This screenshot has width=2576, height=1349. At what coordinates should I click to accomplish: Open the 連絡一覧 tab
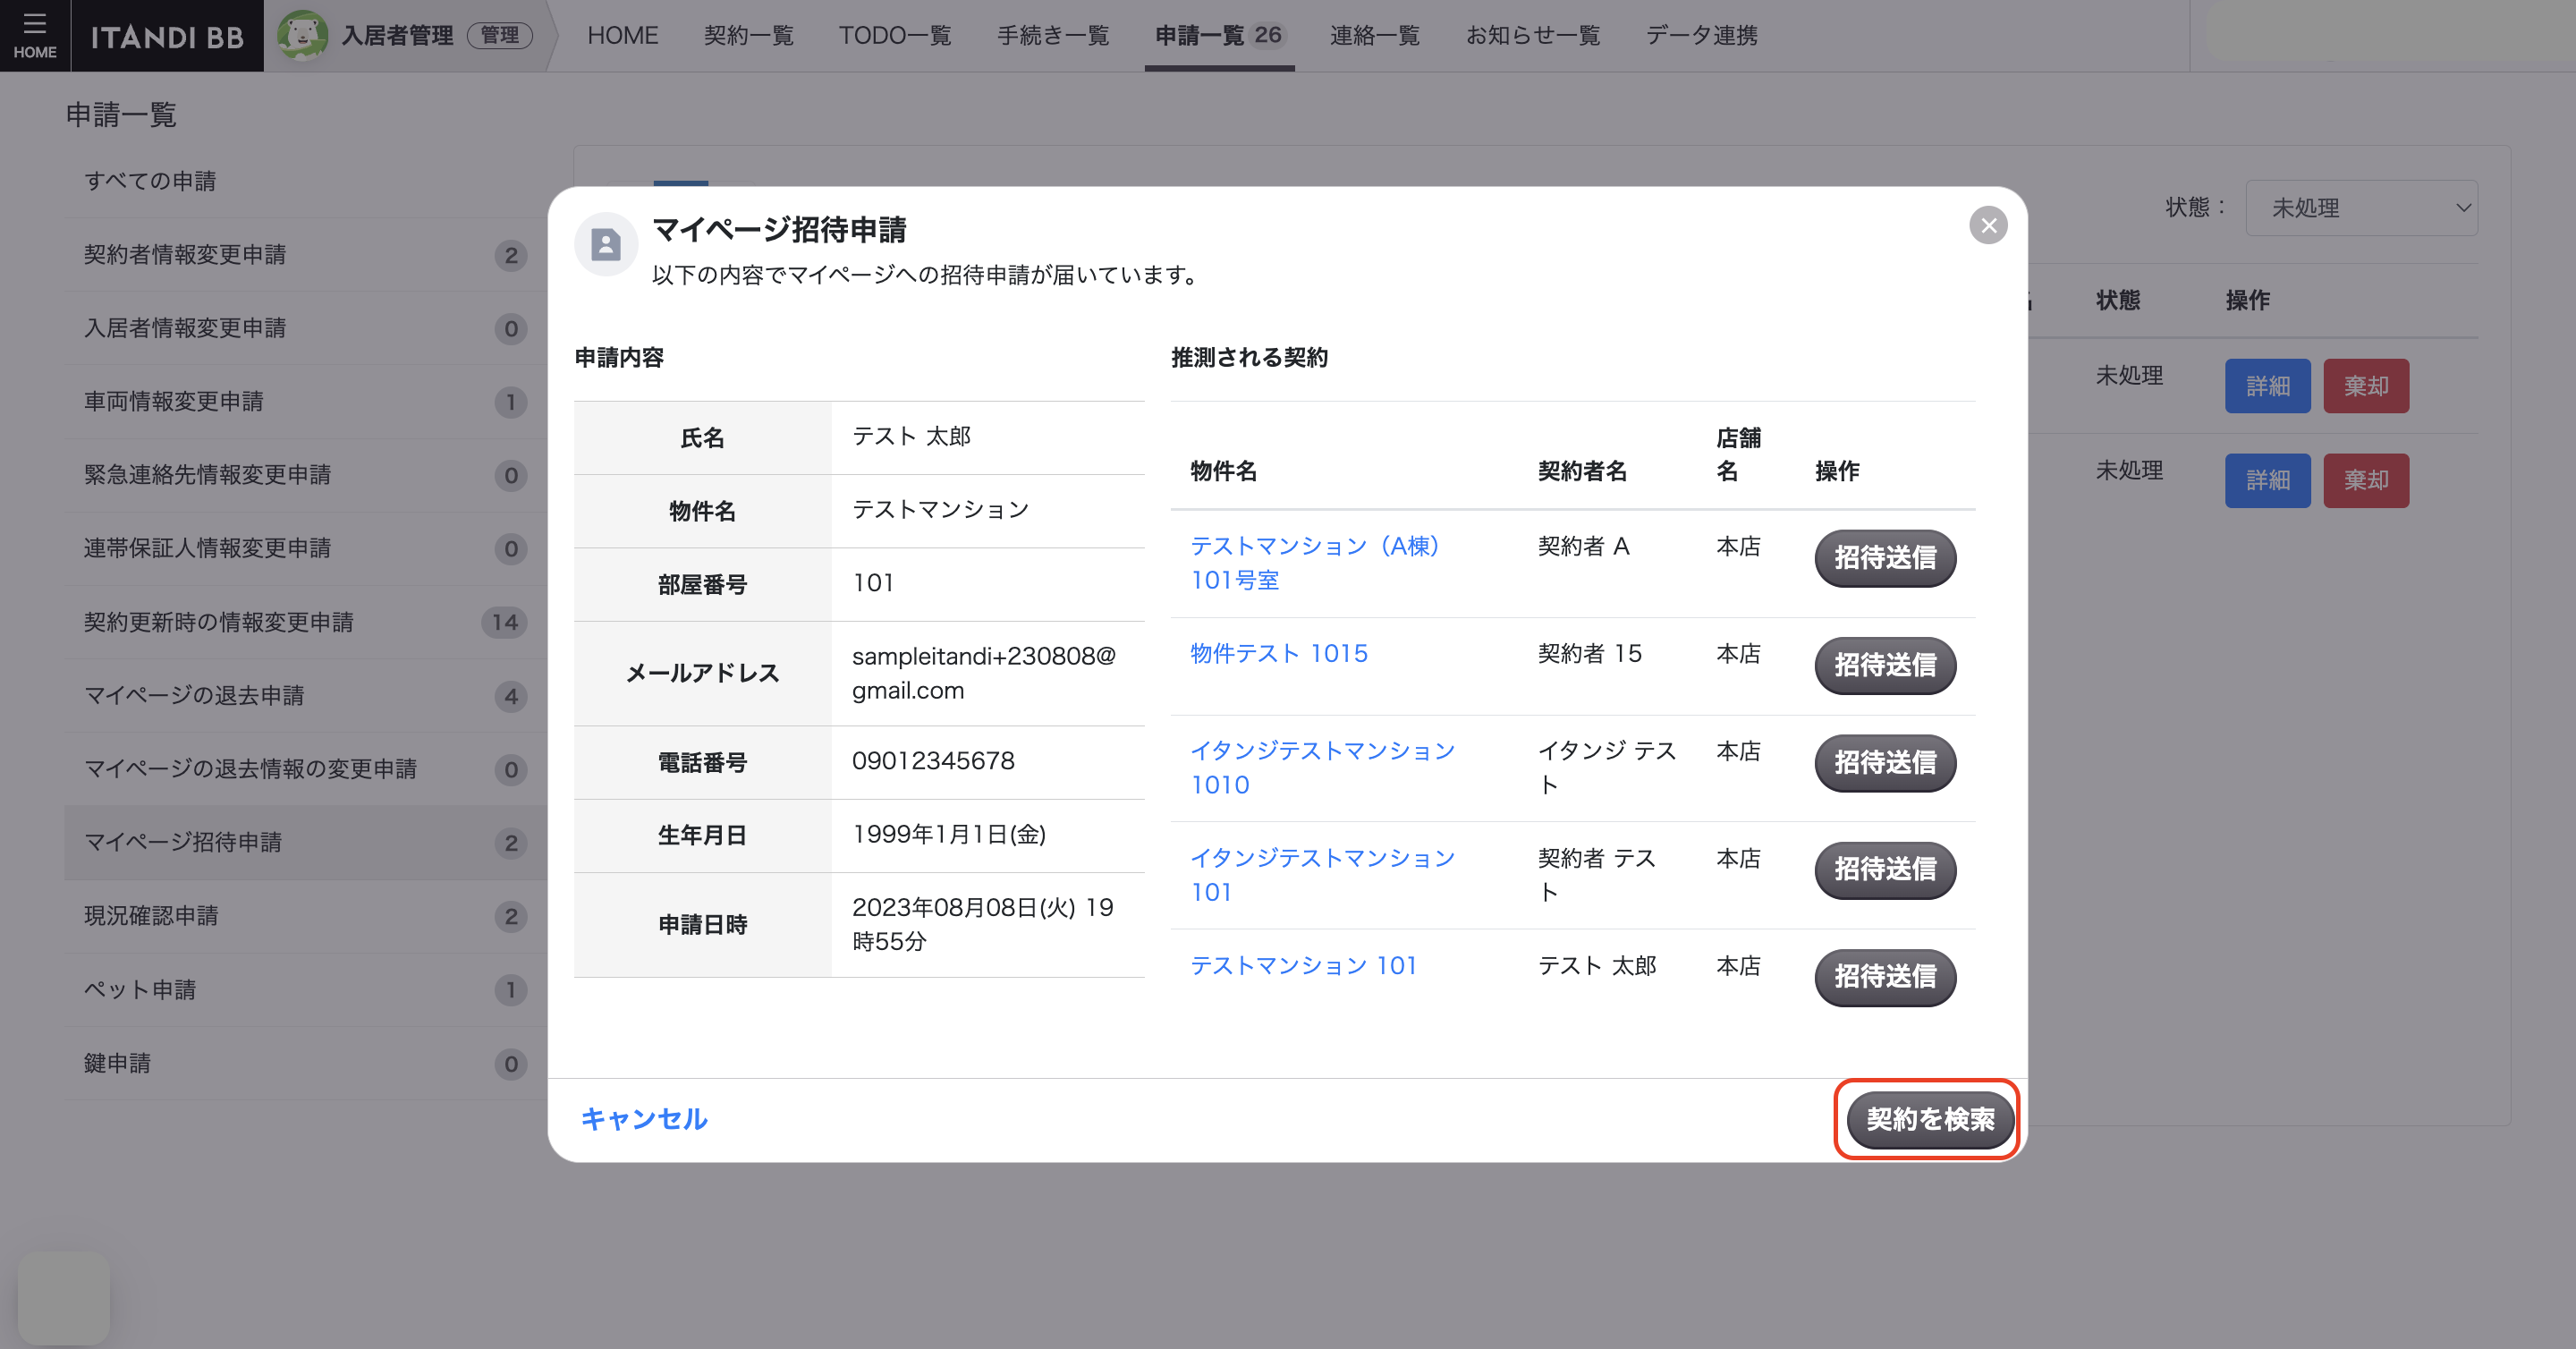tap(1375, 36)
